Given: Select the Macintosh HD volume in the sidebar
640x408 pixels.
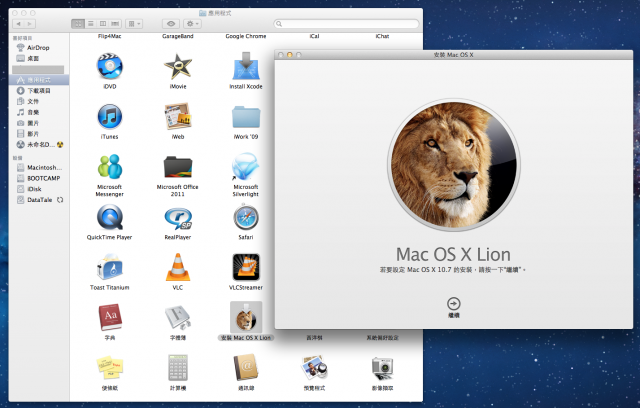Looking at the screenshot, I should [39, 167].
